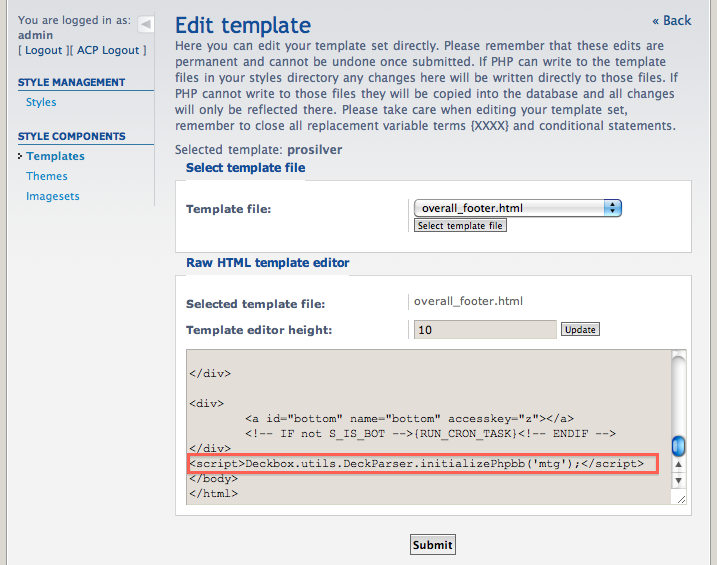Submit the template changes
Viewport: 717px width, 565px height.
(433, 545)
